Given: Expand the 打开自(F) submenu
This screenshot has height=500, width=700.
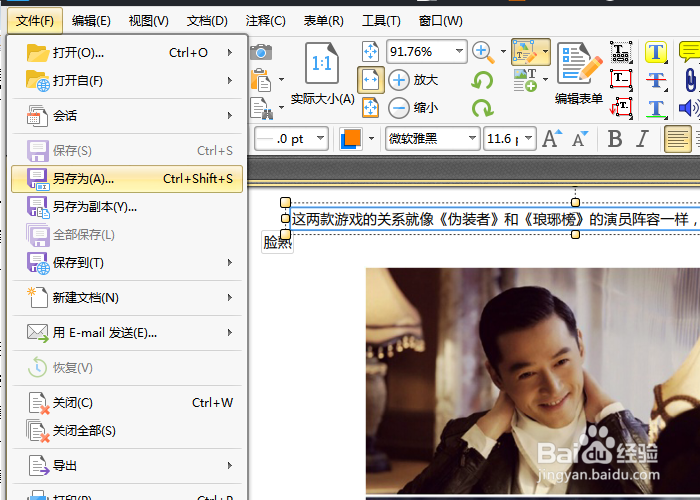Looking at the screenshot, I should [127, 81].
